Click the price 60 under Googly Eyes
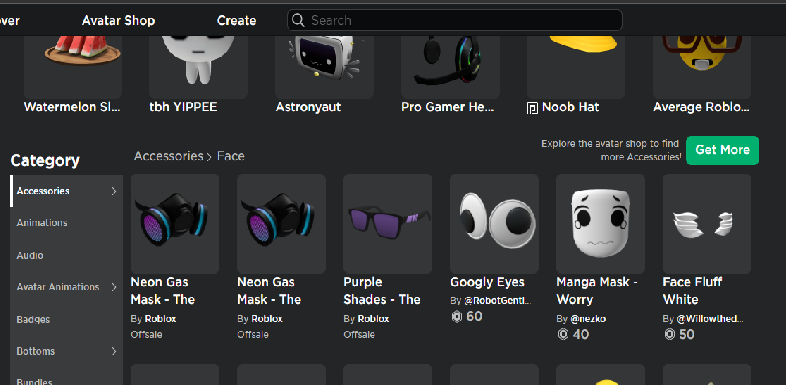The image size is (786, 385). click(x=474, y=316)
